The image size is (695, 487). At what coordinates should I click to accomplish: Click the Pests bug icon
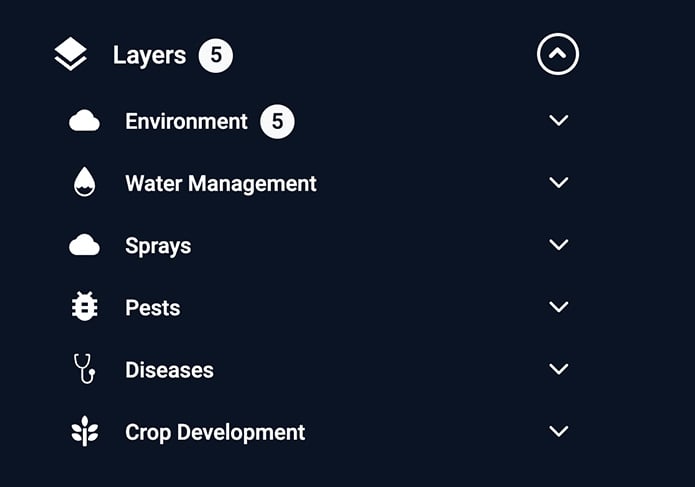click(x=85, y=306)
